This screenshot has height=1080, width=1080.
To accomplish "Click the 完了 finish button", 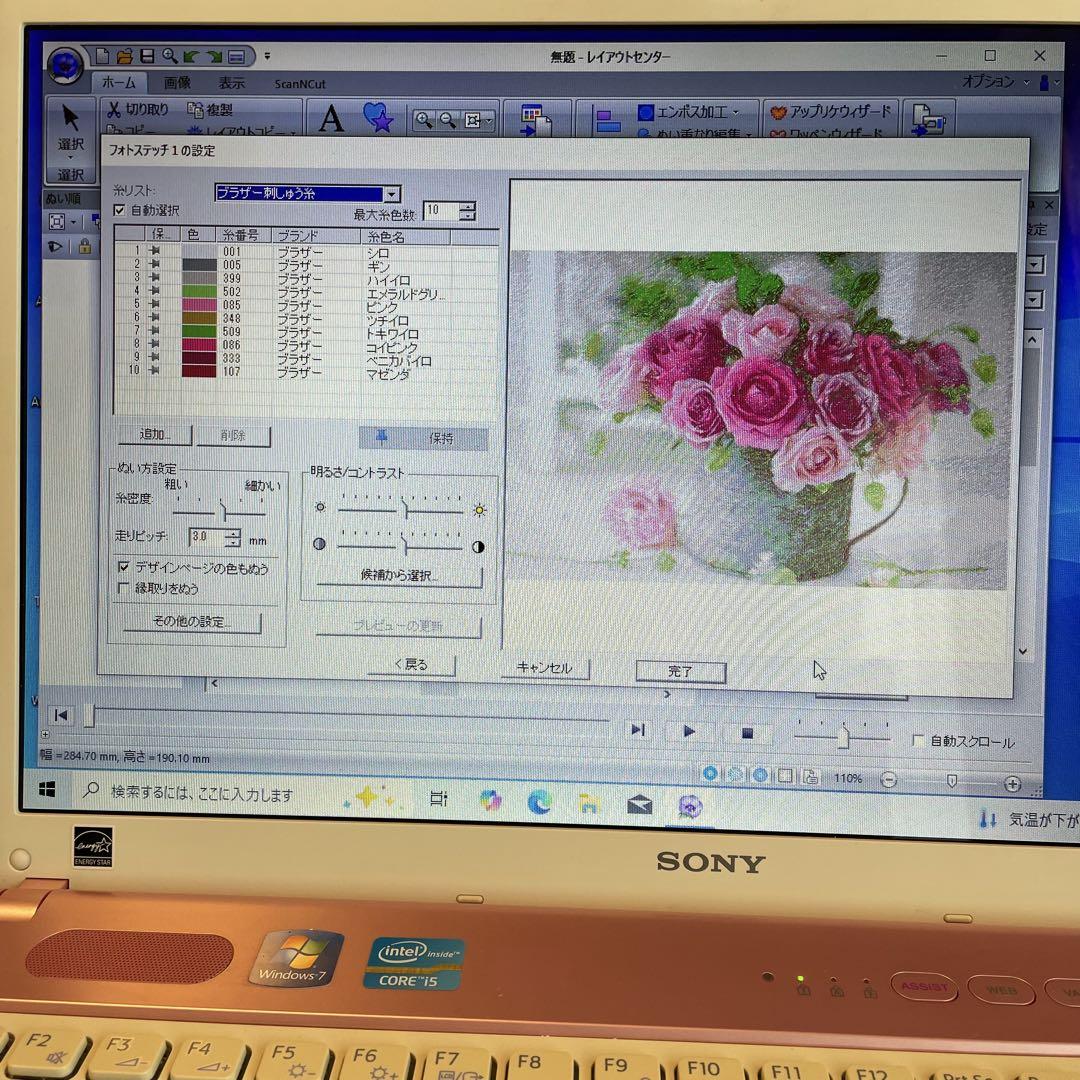I will pos(681,671).
